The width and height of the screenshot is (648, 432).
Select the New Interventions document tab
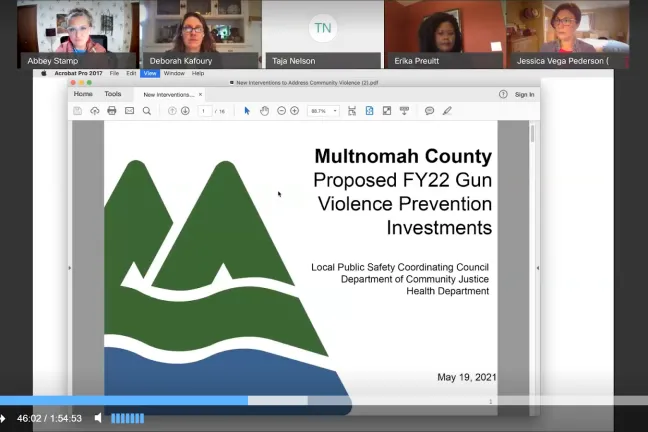(x=169, y=95)
